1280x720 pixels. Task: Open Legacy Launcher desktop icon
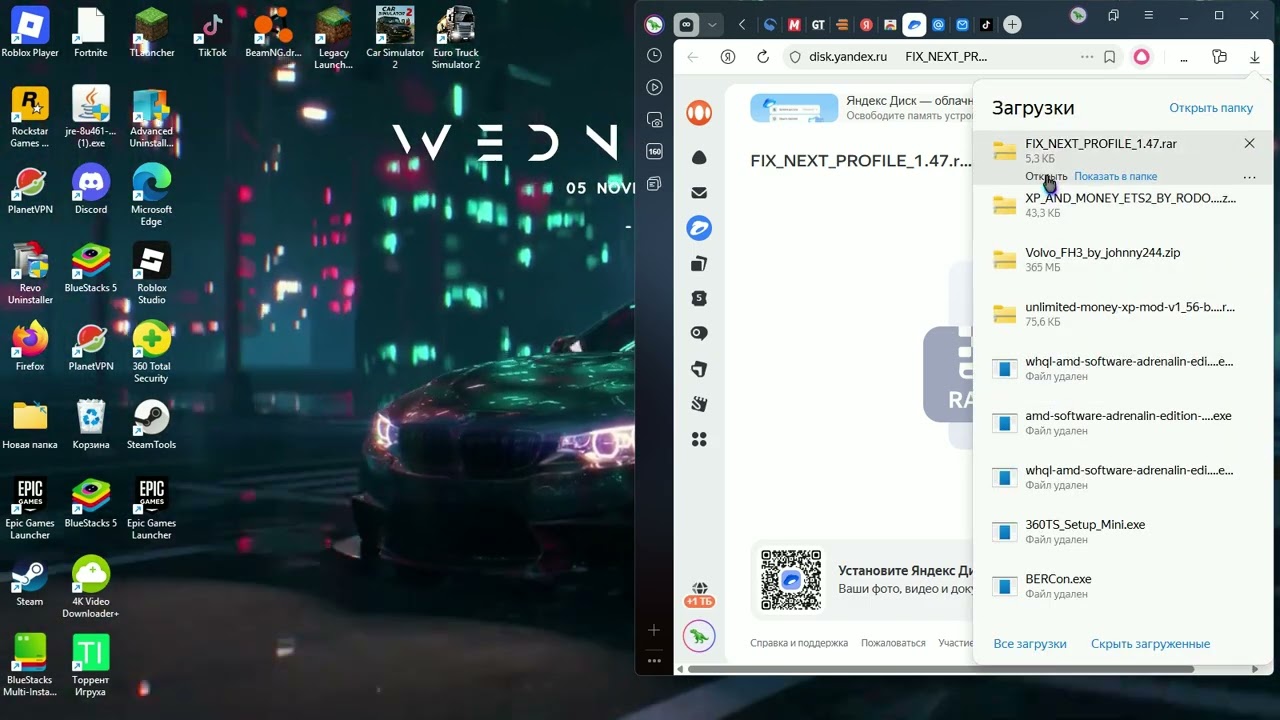tap(333, 38)
